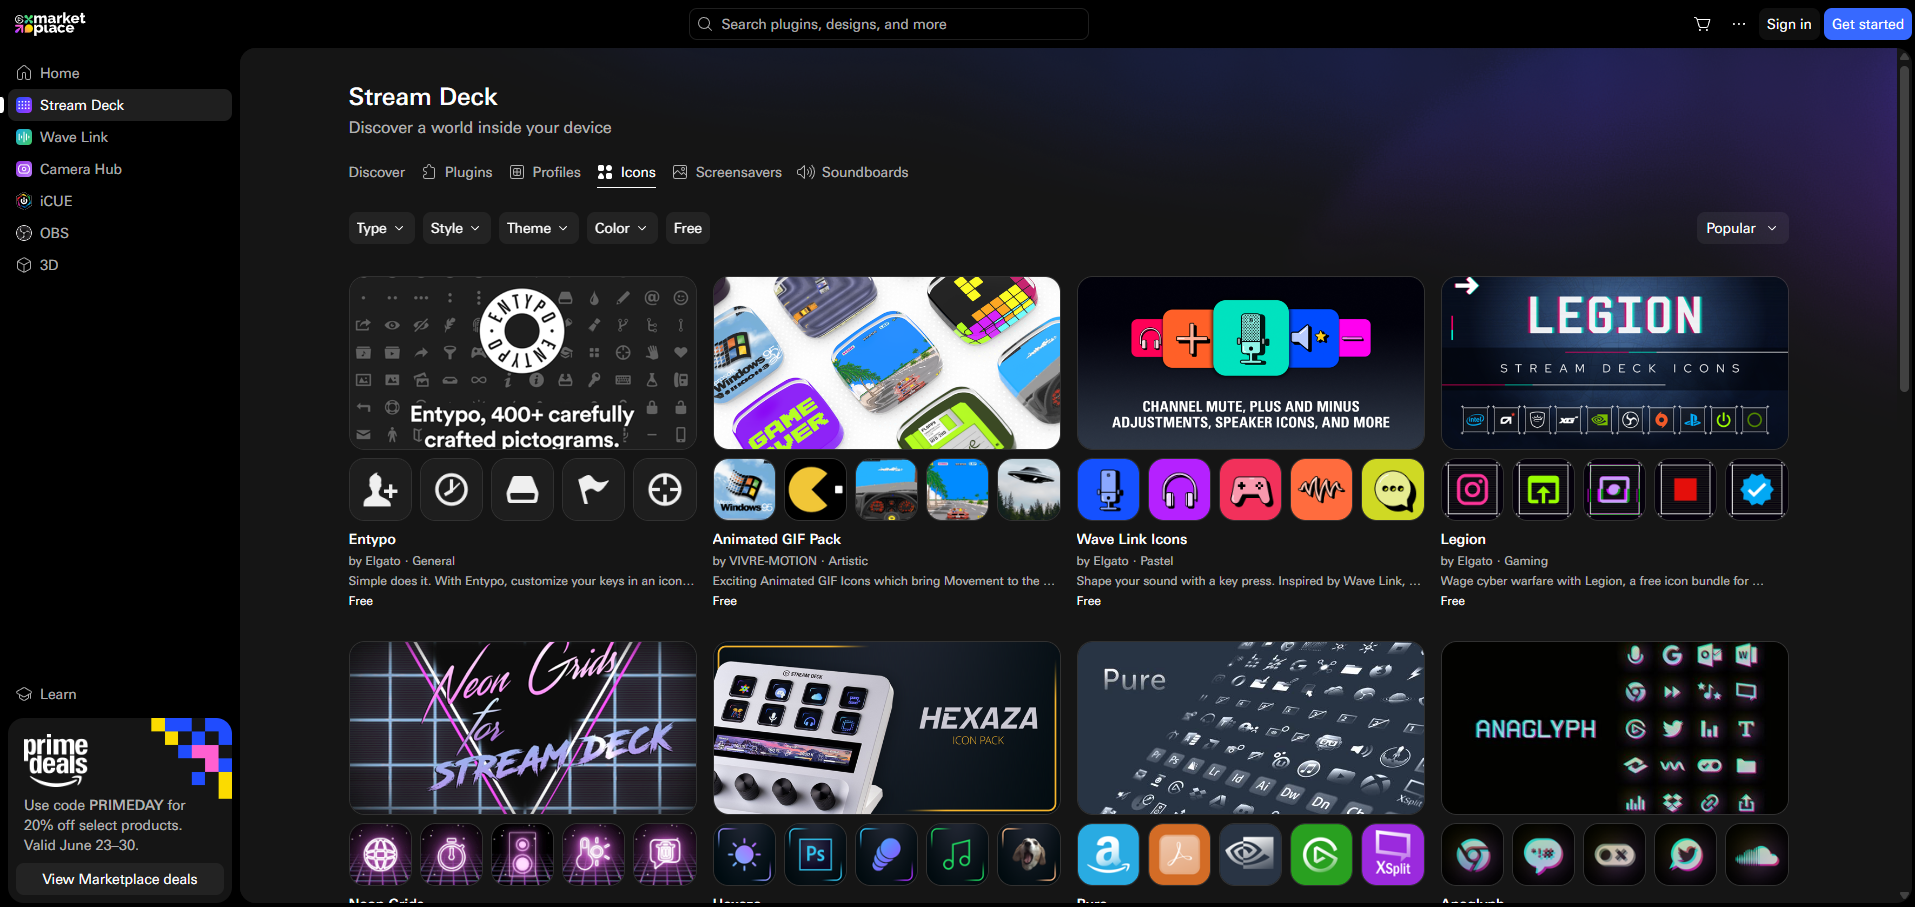Screen dimensions: 1915x907
Task: Select Stream Deck in the sidebar
Action: [120, 105]
